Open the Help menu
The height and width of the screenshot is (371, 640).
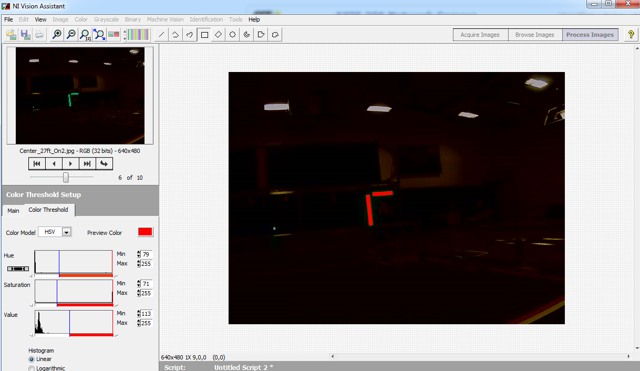[254, 20]
